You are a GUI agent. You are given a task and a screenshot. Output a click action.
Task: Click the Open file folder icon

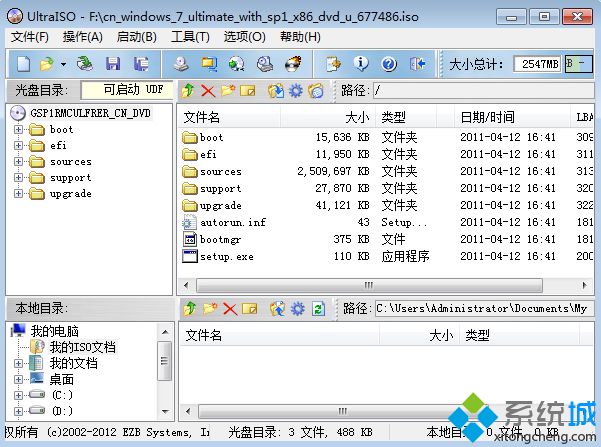click(x=47, y=64)
